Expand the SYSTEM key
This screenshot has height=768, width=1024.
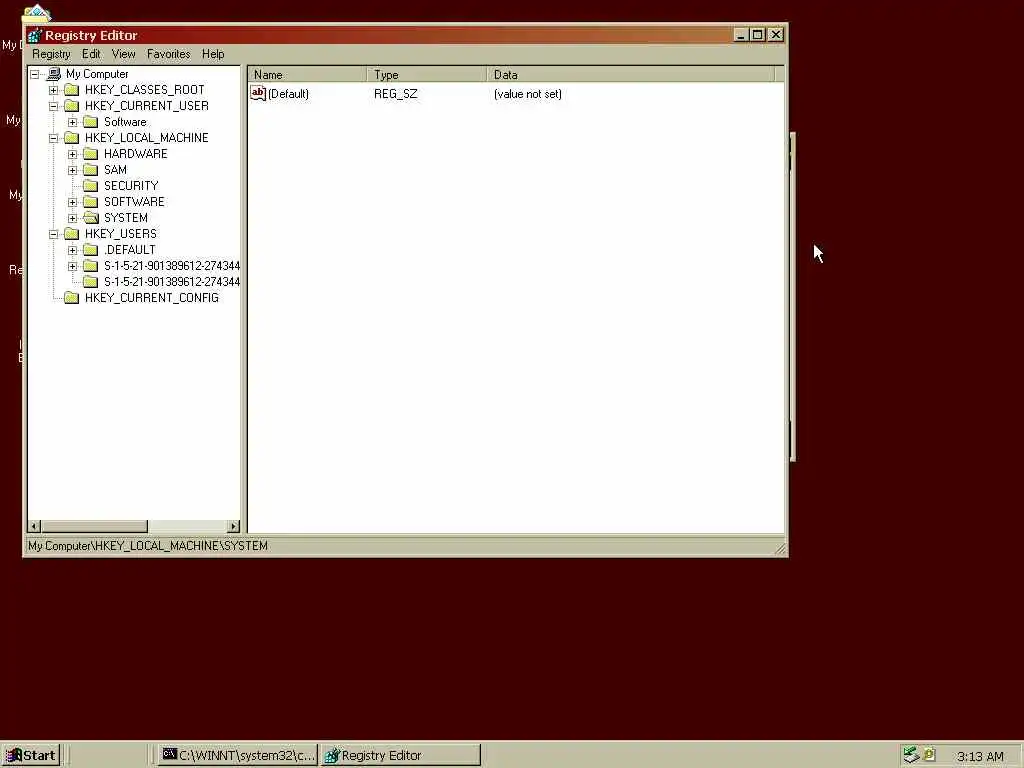point(72,218)
